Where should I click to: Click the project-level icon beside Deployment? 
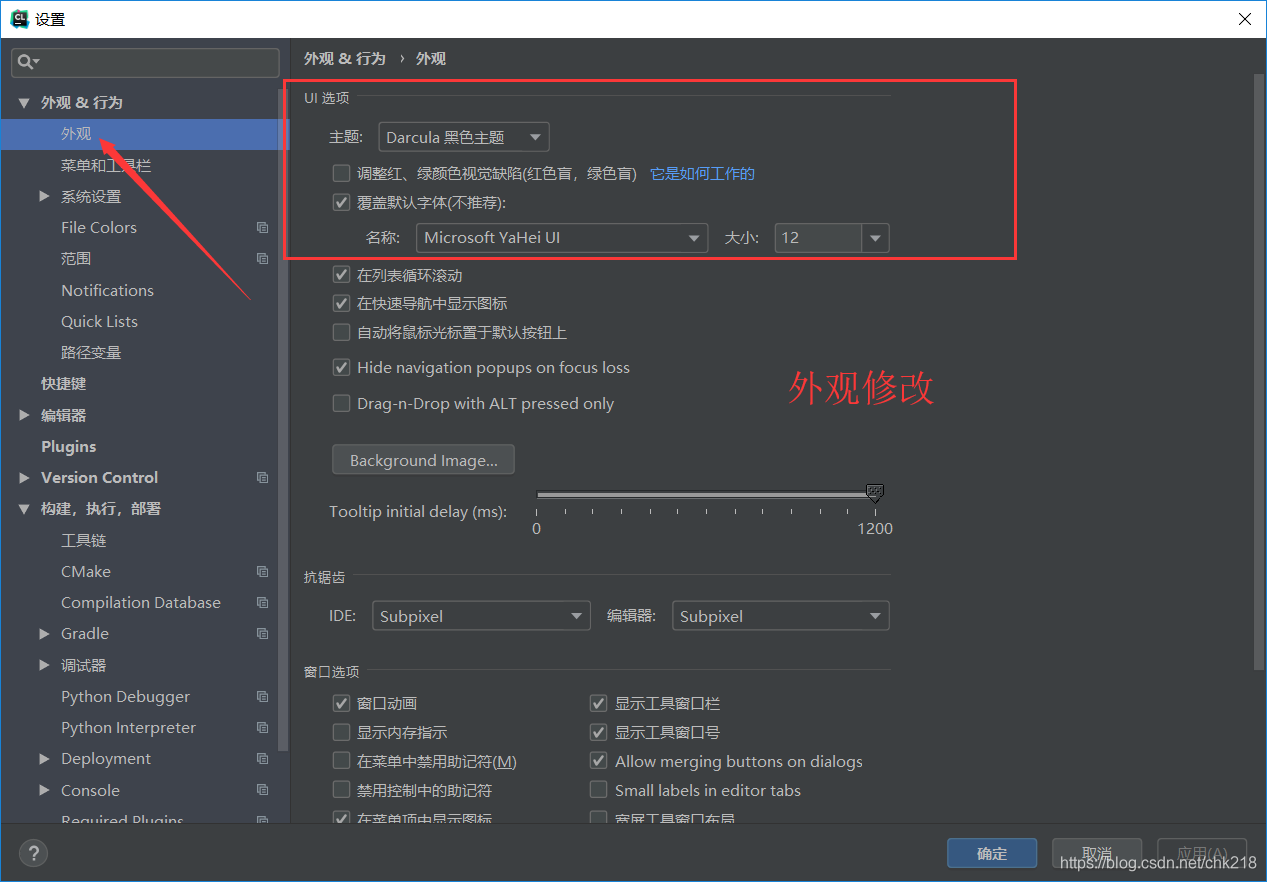[x=262, y=759]
